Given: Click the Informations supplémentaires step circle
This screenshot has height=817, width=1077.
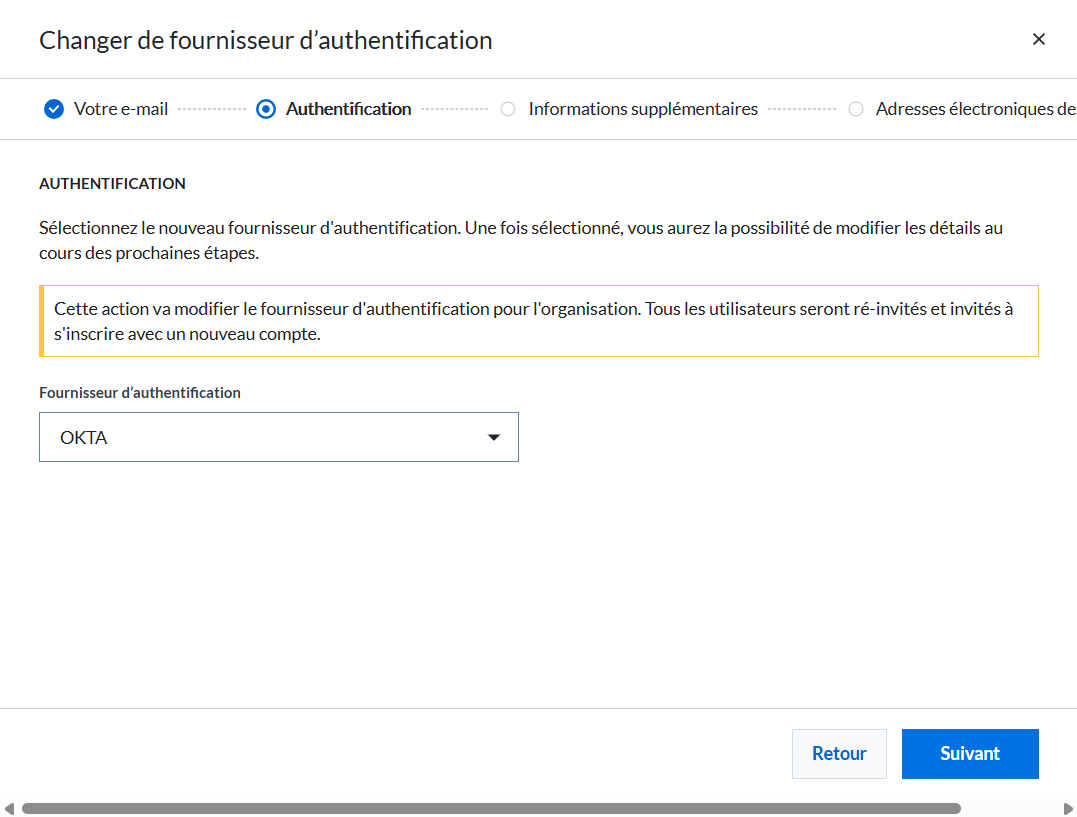Looking at the screenshot, I should [508, 109].
